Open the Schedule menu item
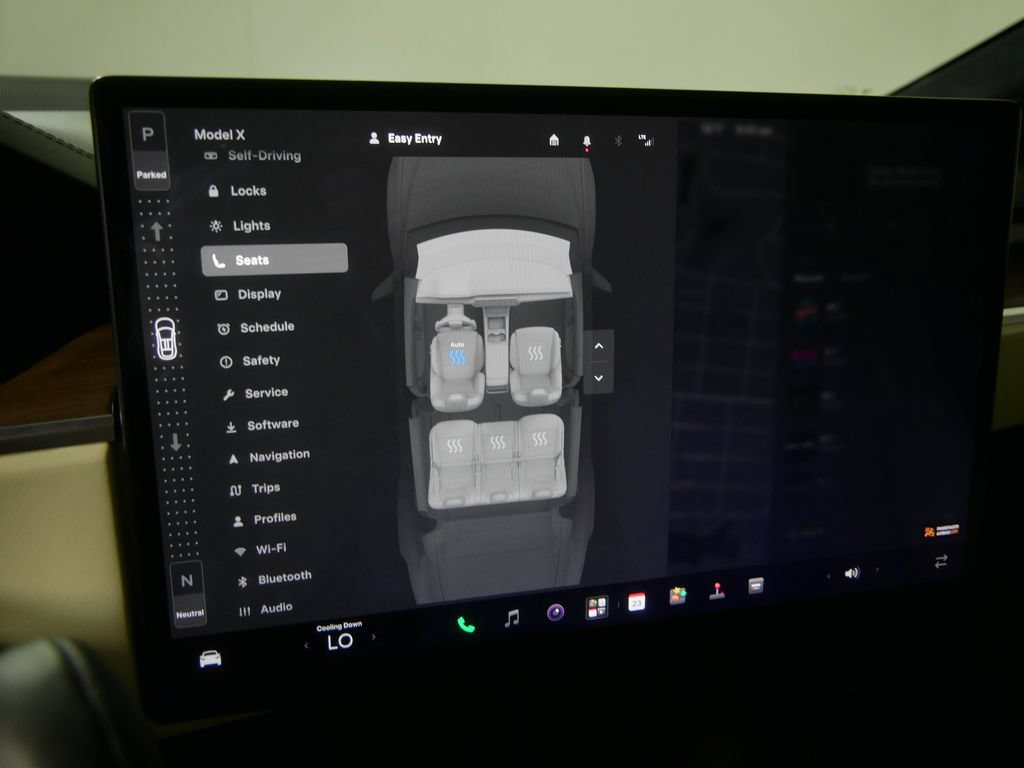Viewport: 1024px width, 768px height. (x=256, y=327)
